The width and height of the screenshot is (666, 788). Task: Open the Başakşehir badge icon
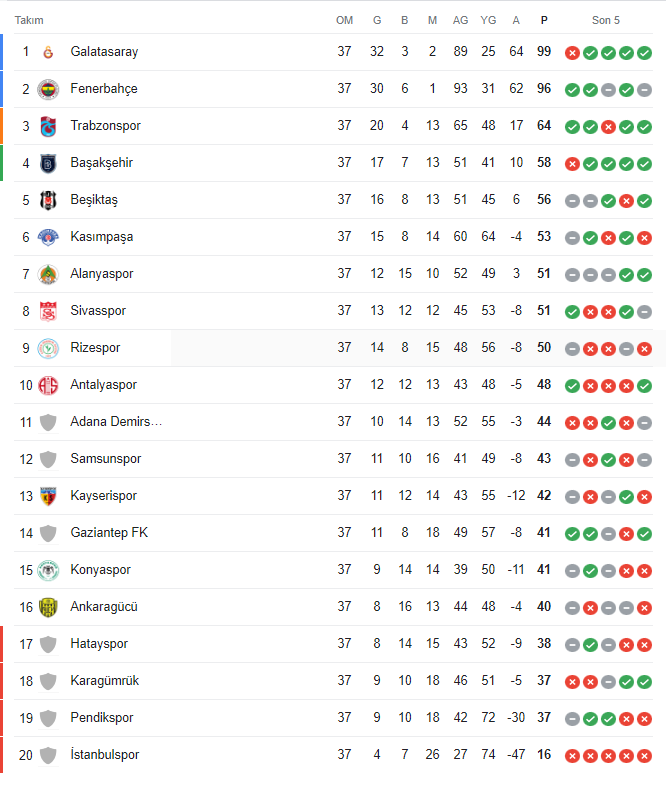[x=48, y=163]
